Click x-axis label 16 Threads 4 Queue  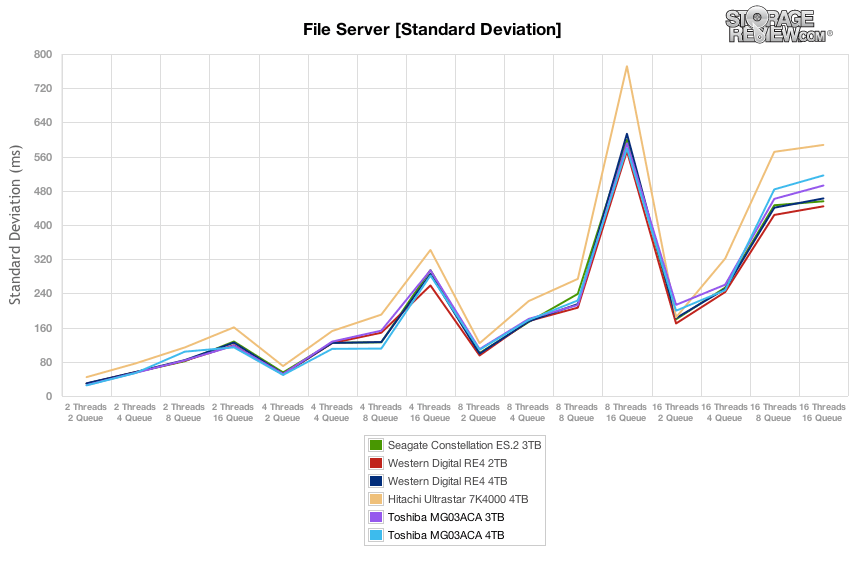724,413
